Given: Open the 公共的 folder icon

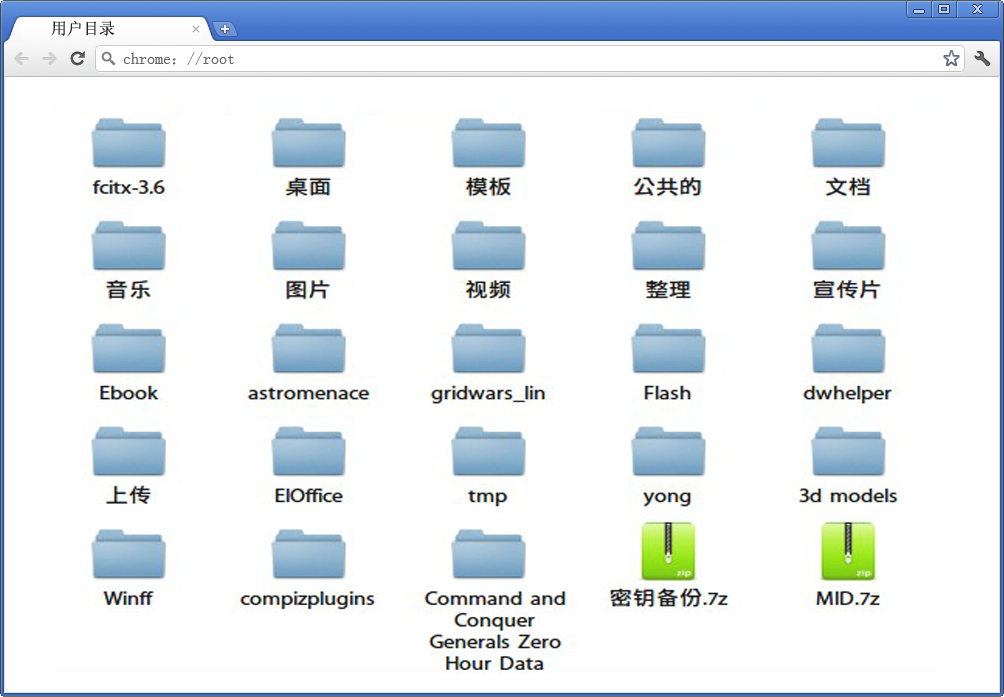Looking at the screenshot, I should point(668,143).
